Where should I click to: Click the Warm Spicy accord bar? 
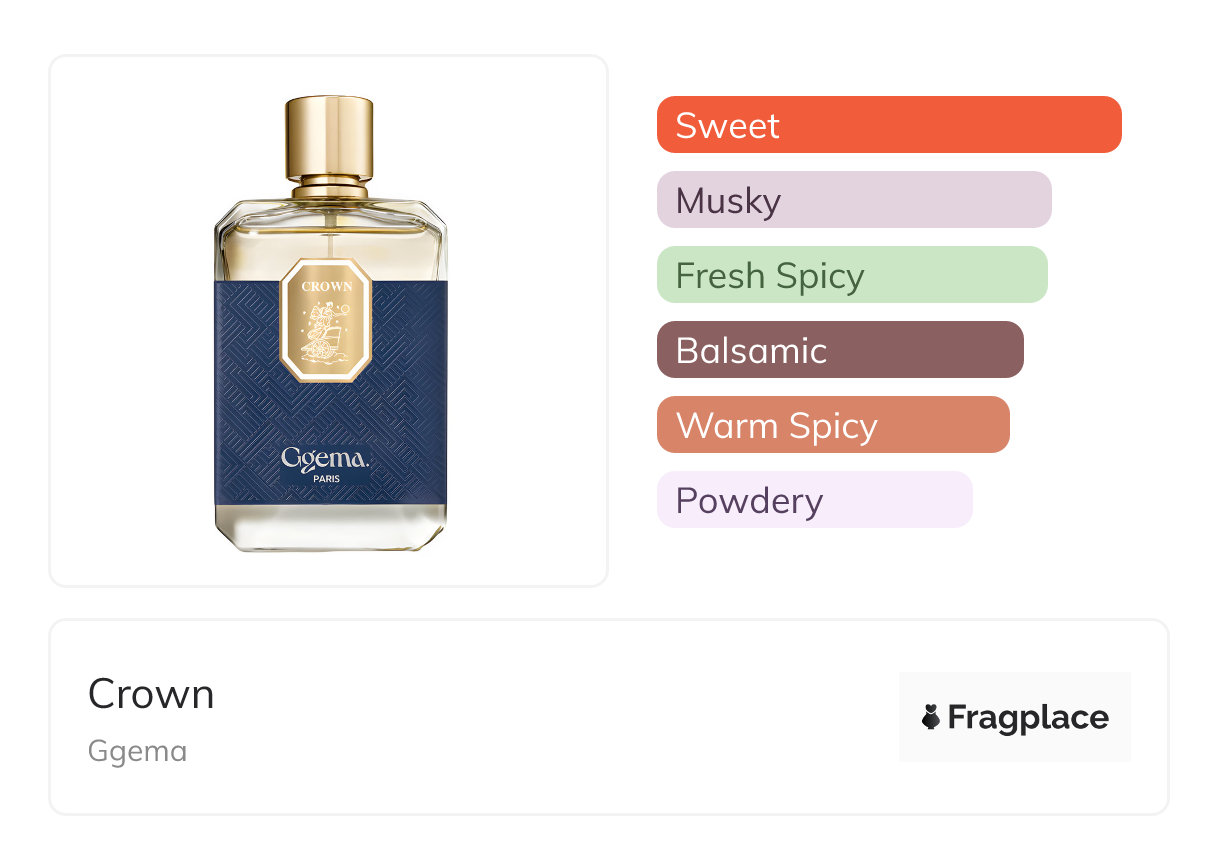point(833,425)
